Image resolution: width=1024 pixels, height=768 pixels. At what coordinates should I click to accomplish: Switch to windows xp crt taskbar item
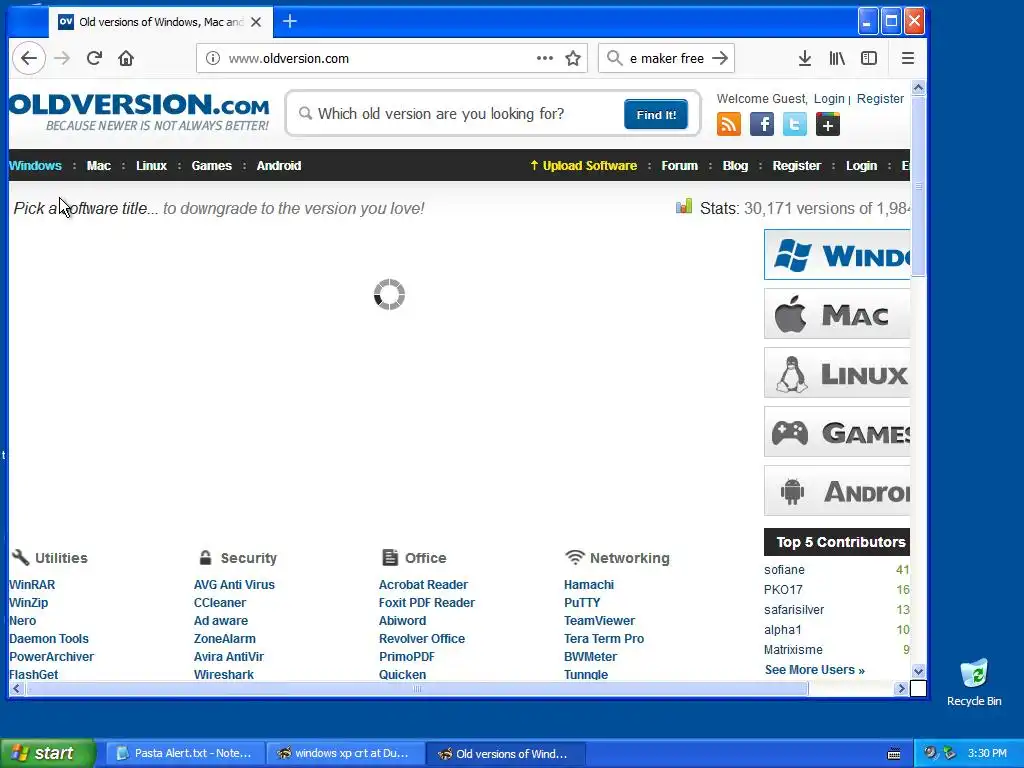click(345, 754)
